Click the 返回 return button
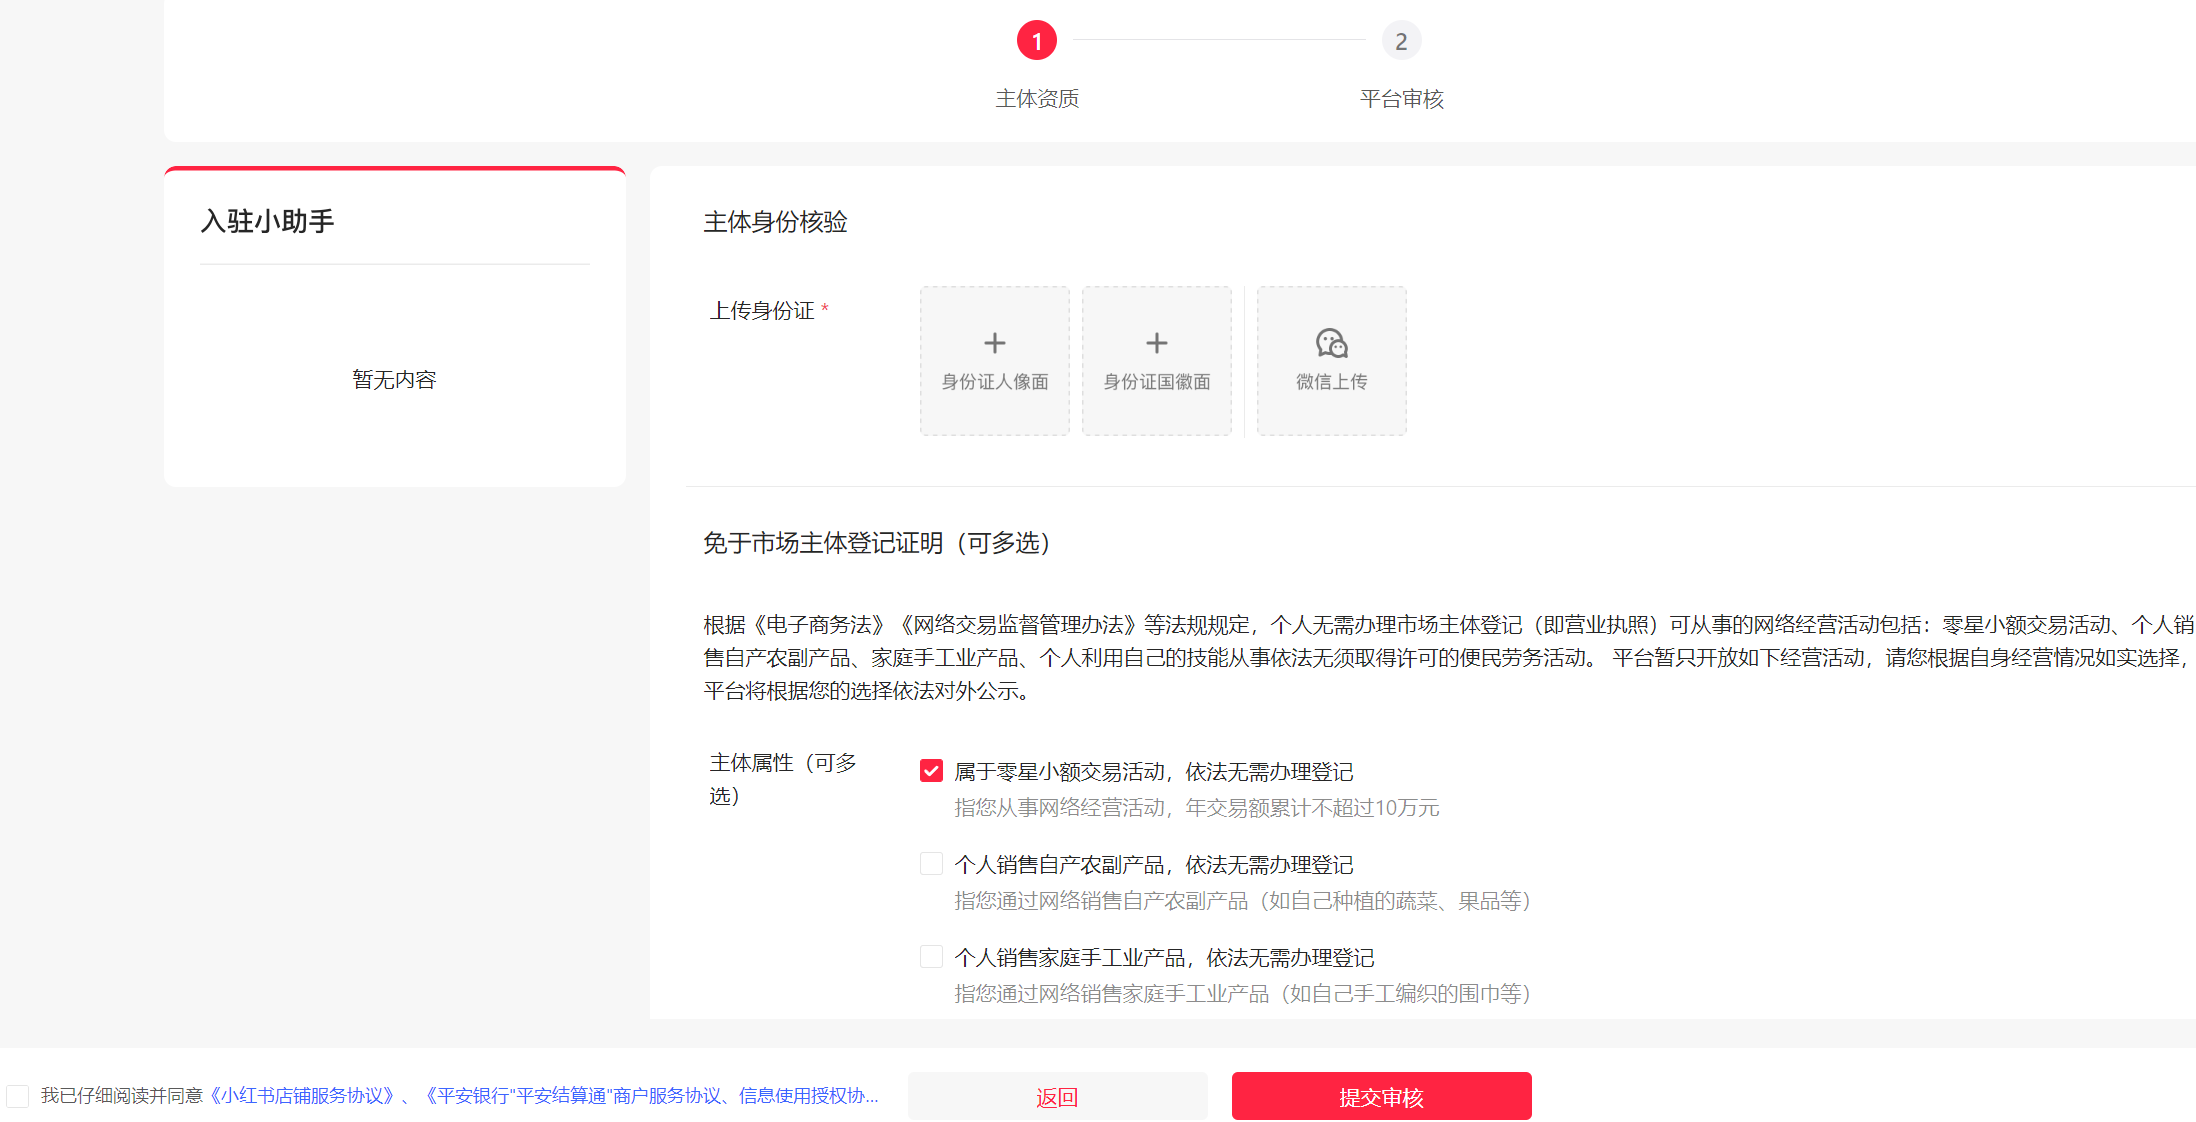Screen dimensions: 2196x1122 [1057, 1096]
